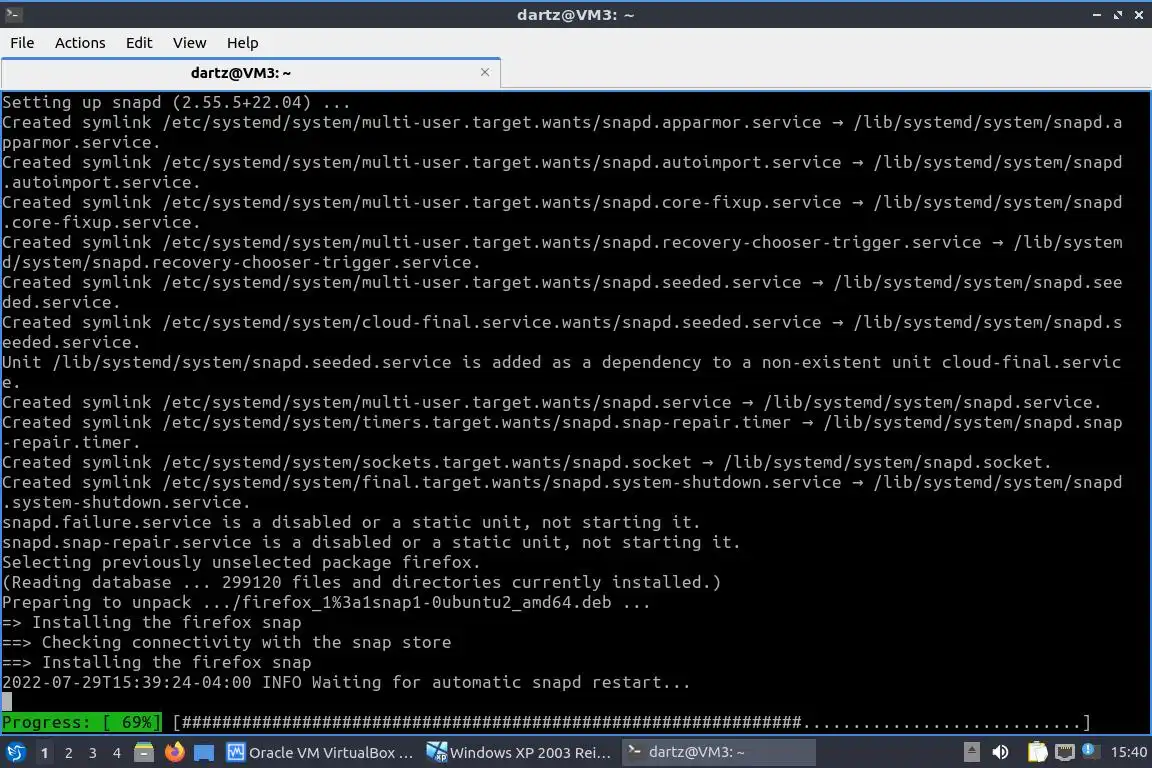
Task: Click 'Preparing to unpack' firefox deb line
Action: click(326, 603)
